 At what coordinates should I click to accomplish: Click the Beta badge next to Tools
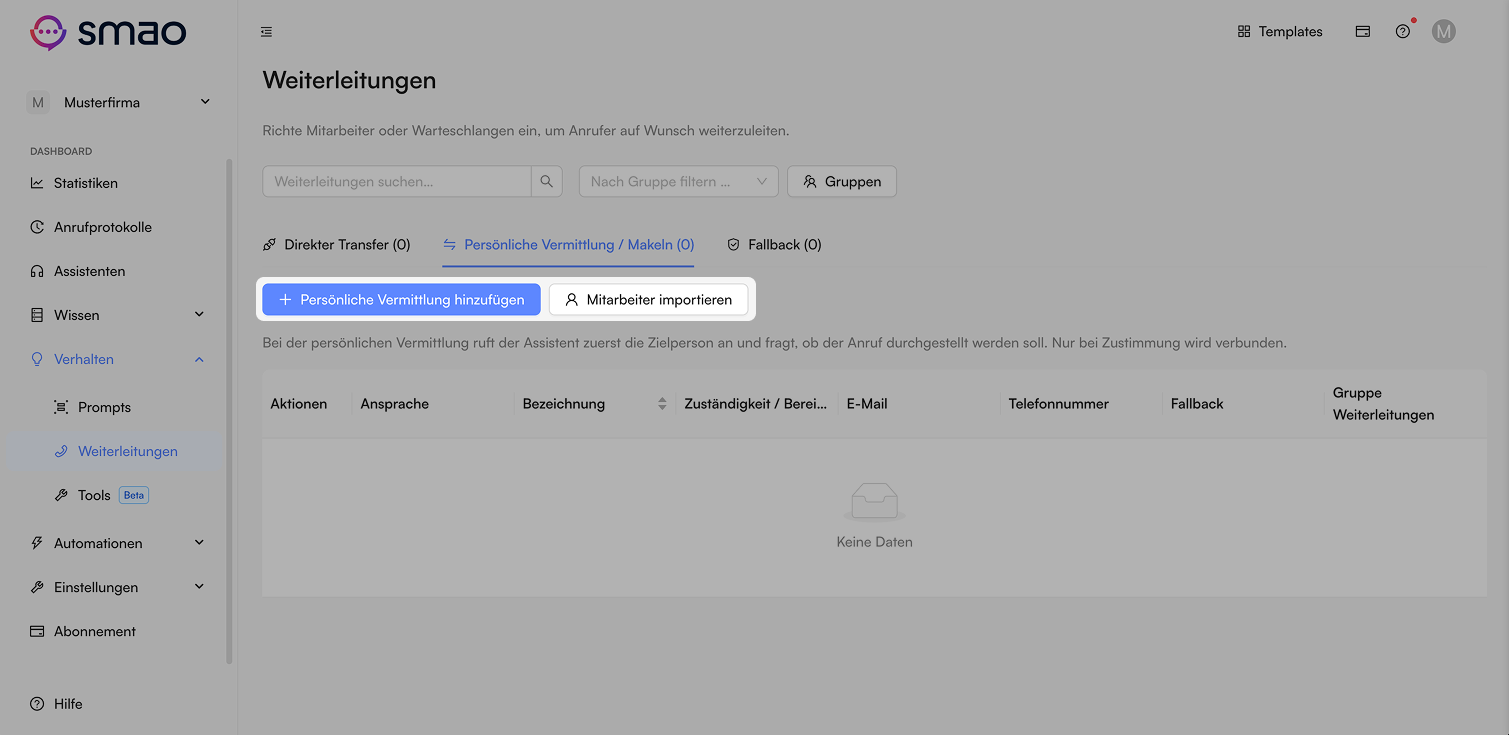[134, 495]
